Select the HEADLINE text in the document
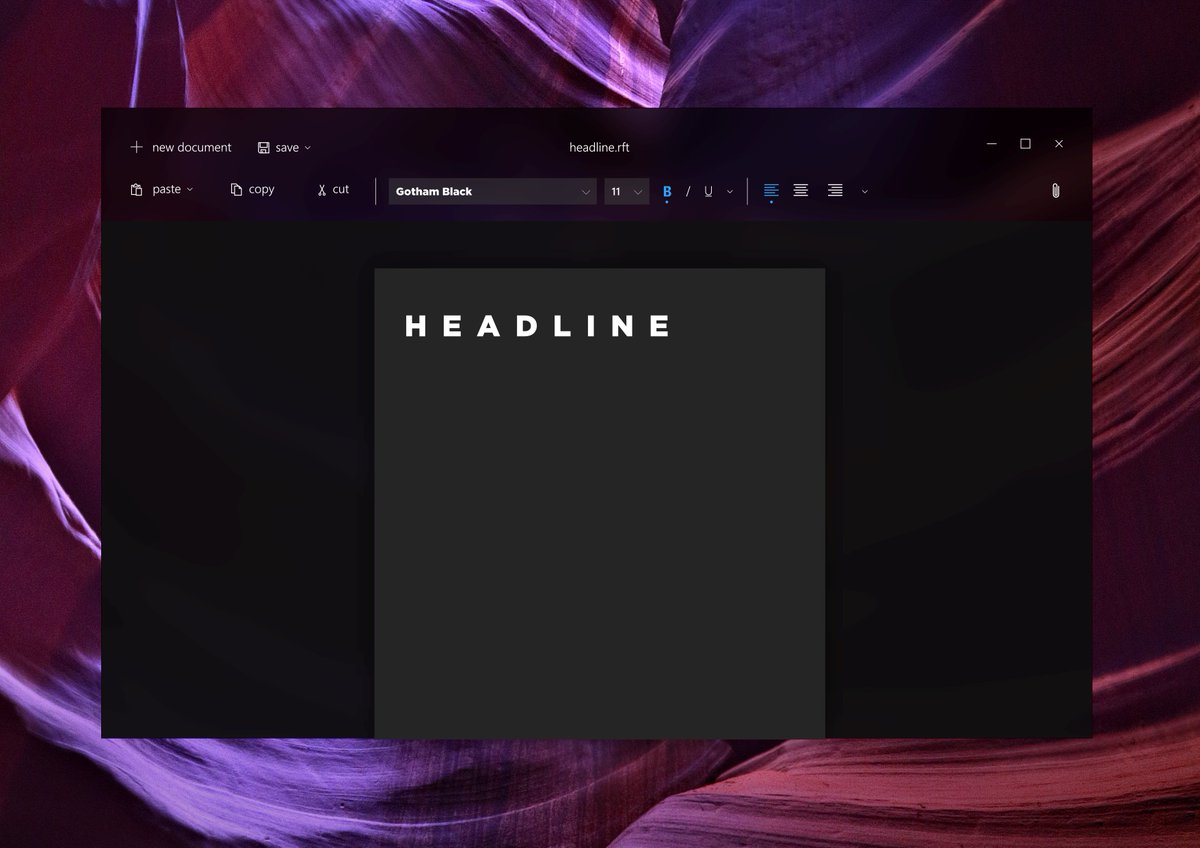This screenshot has width=1200, height=848. pyautogui.click(x=538, y=325)
